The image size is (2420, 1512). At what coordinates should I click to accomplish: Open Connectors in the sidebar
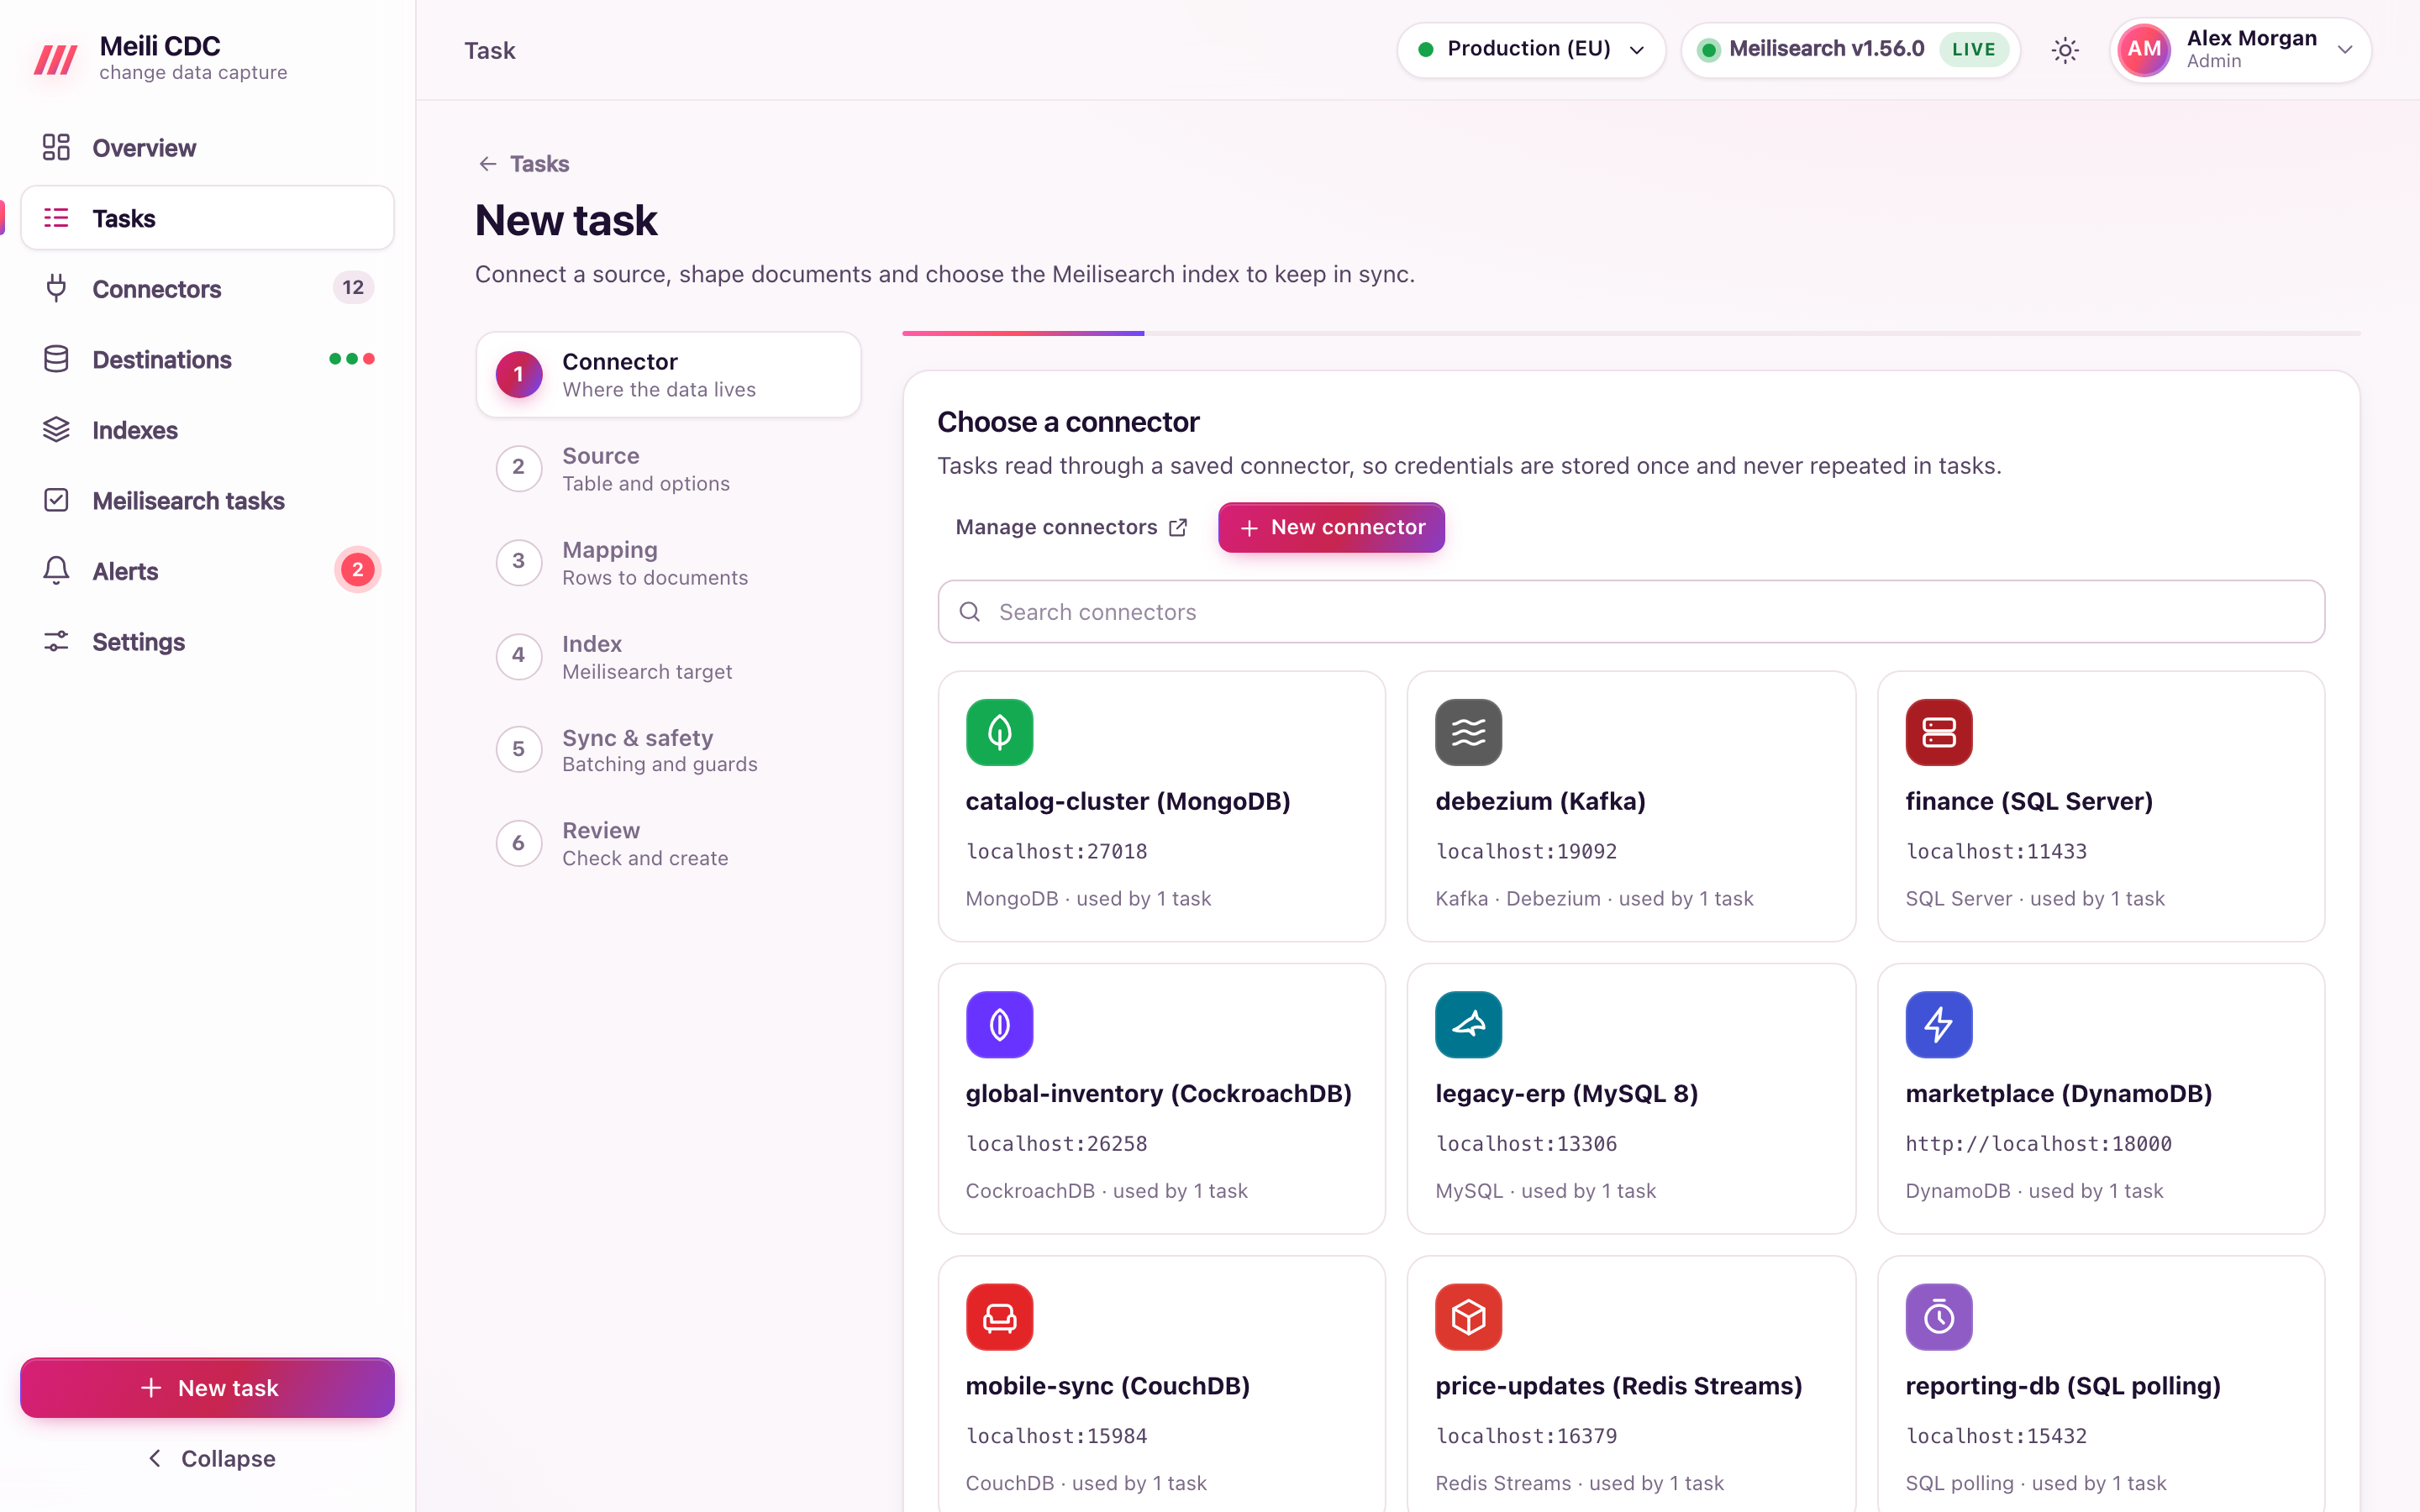[207, 288]
